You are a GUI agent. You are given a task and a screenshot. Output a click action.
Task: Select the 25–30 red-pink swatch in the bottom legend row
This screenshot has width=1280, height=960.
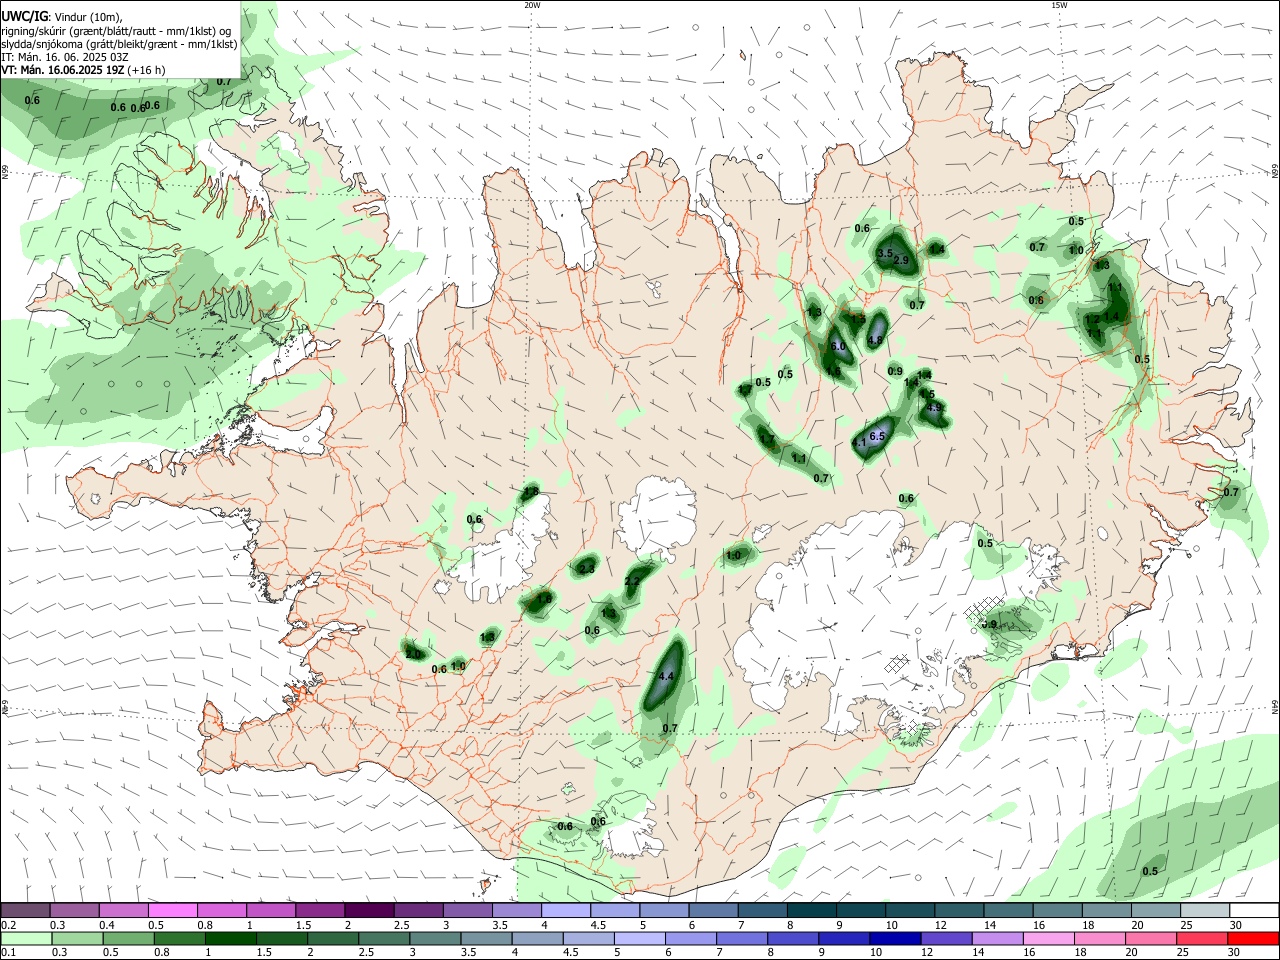point(1203,938)
